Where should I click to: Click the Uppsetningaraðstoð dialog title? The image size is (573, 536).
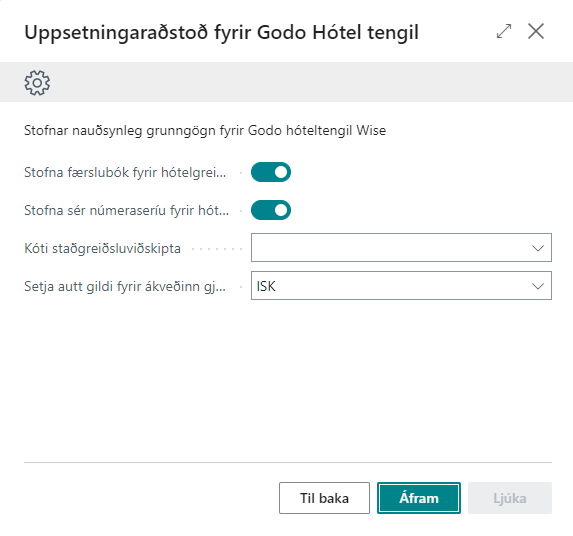point(221,33)
